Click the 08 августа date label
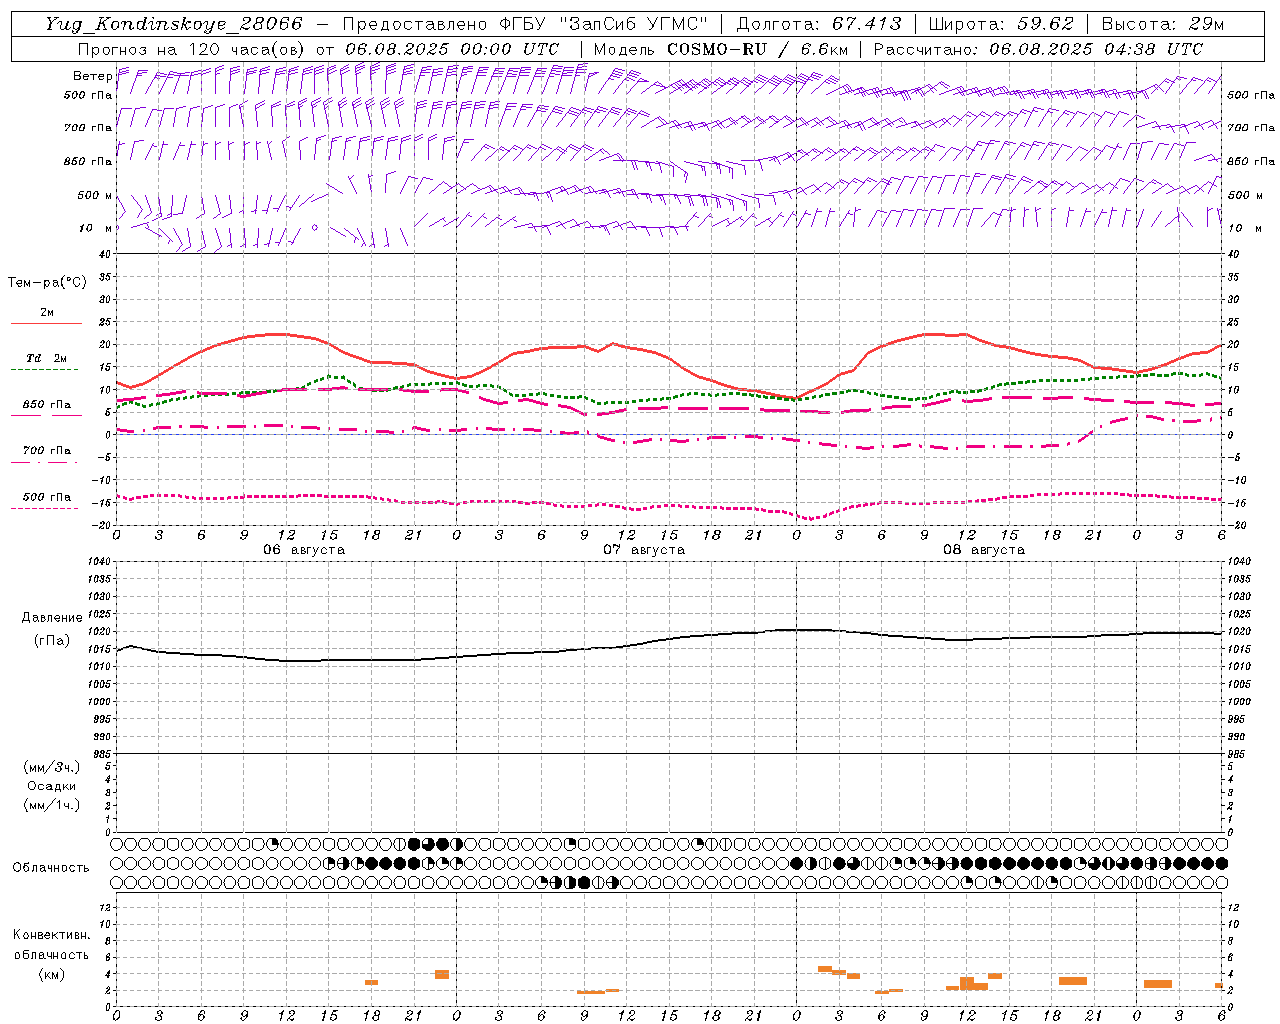Viewport: 1280px width, 1024px height. pyautogui.click(x=984, y=550)
